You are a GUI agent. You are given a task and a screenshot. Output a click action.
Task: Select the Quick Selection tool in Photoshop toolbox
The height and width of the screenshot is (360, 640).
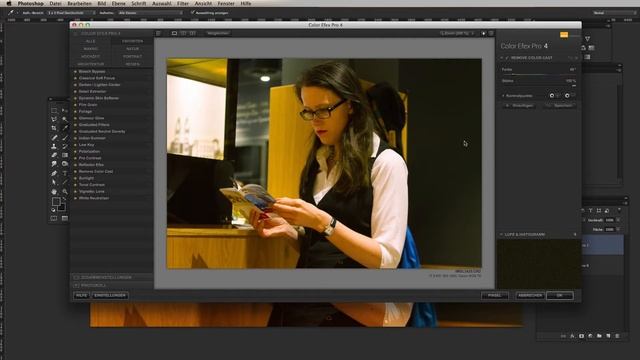pos(64,119)
